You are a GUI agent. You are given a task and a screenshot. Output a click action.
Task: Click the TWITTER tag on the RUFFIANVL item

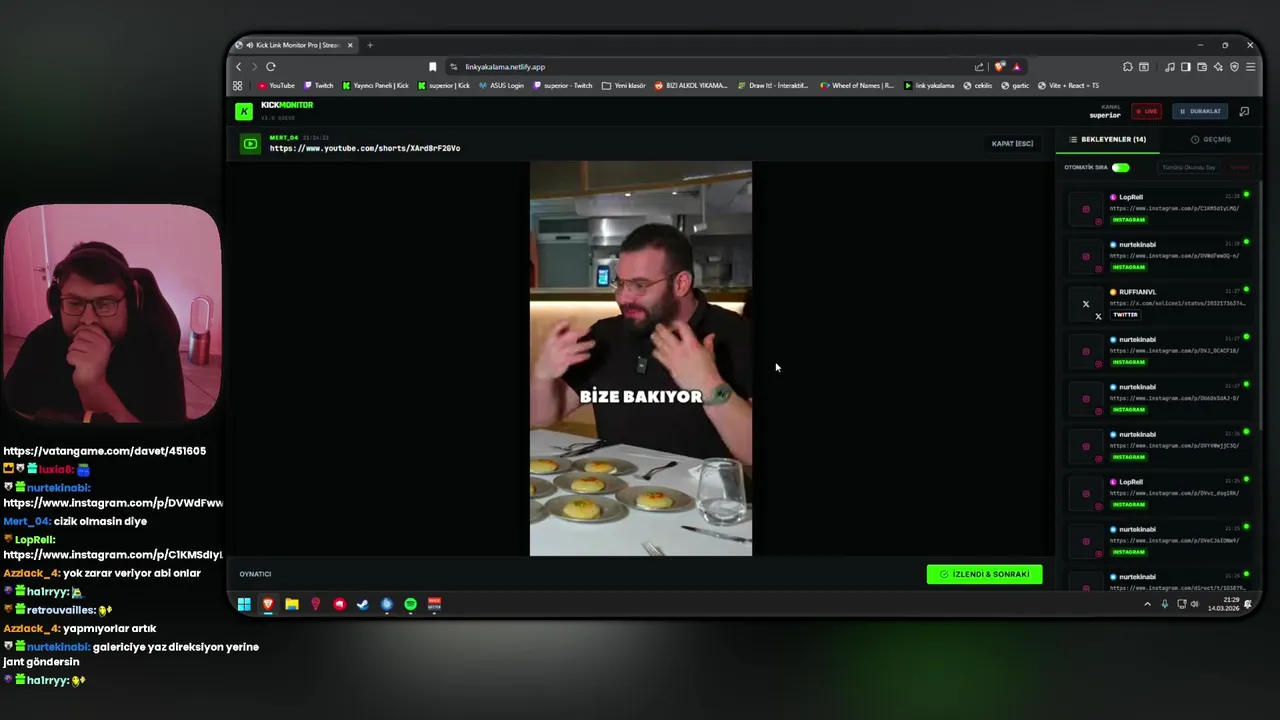[1125, 315]
